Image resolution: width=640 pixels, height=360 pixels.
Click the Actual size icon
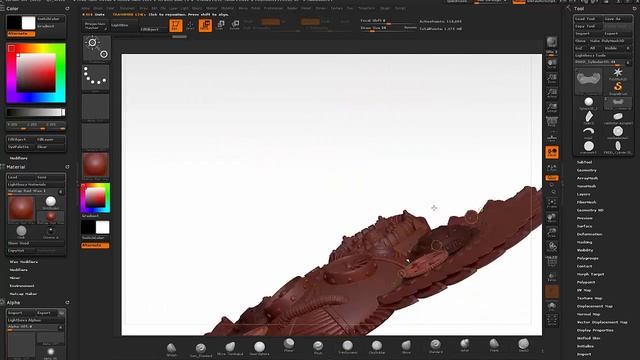coord(552,93)
